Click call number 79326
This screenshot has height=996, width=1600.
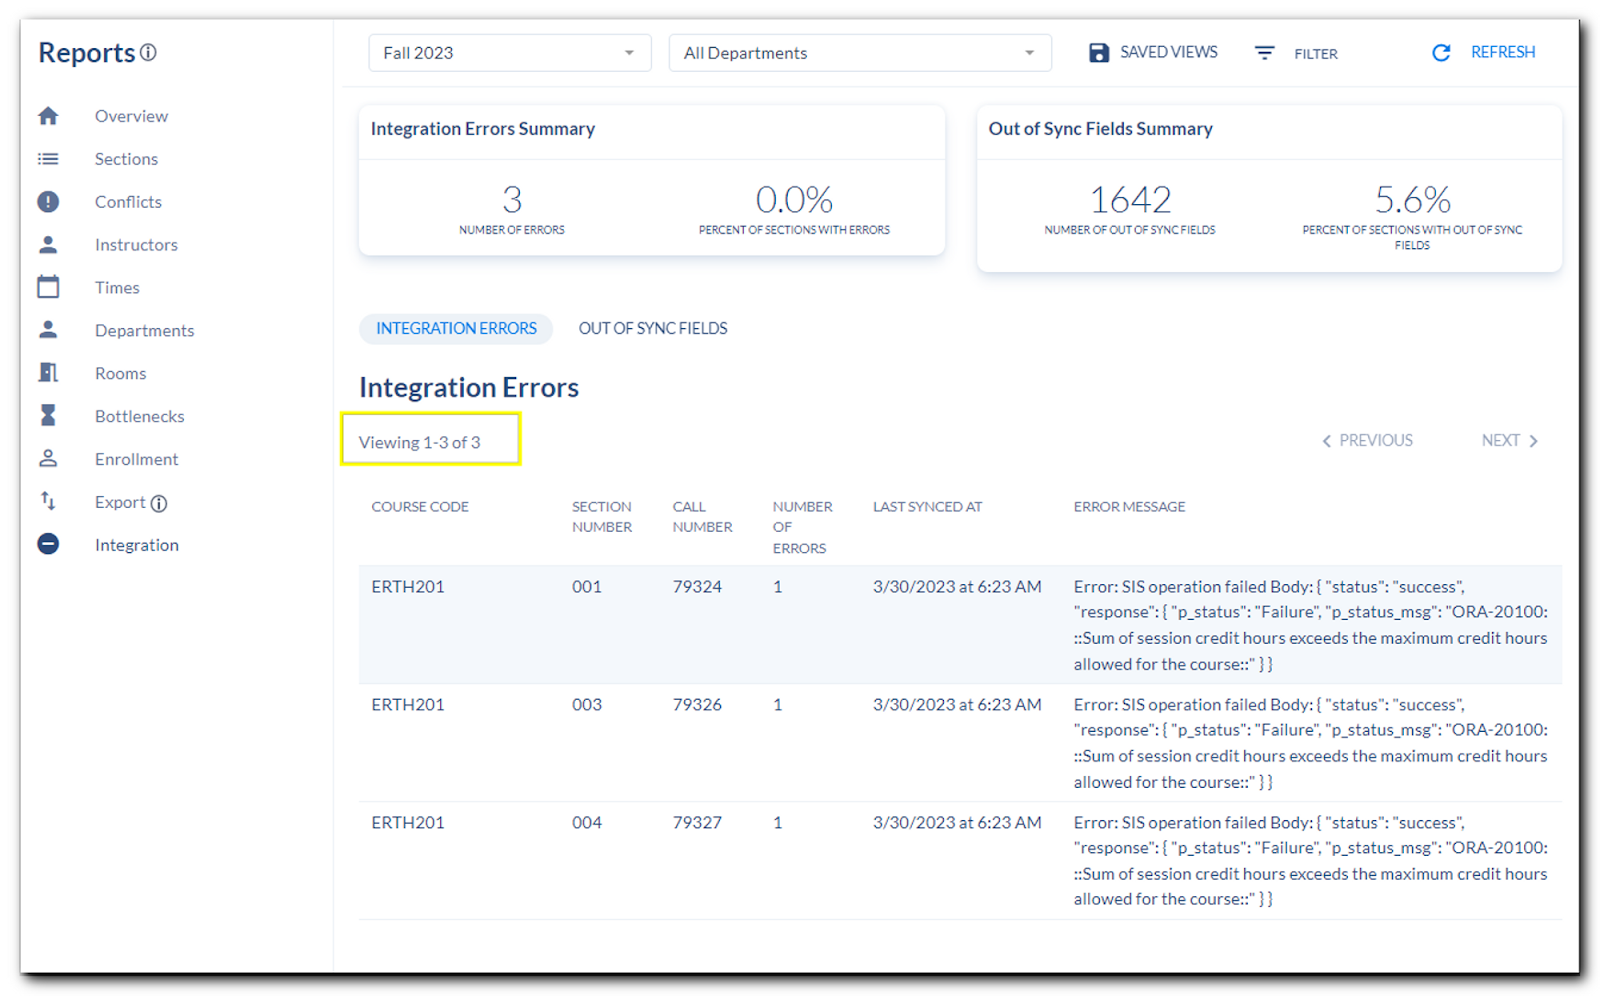(x=697, y=705)
